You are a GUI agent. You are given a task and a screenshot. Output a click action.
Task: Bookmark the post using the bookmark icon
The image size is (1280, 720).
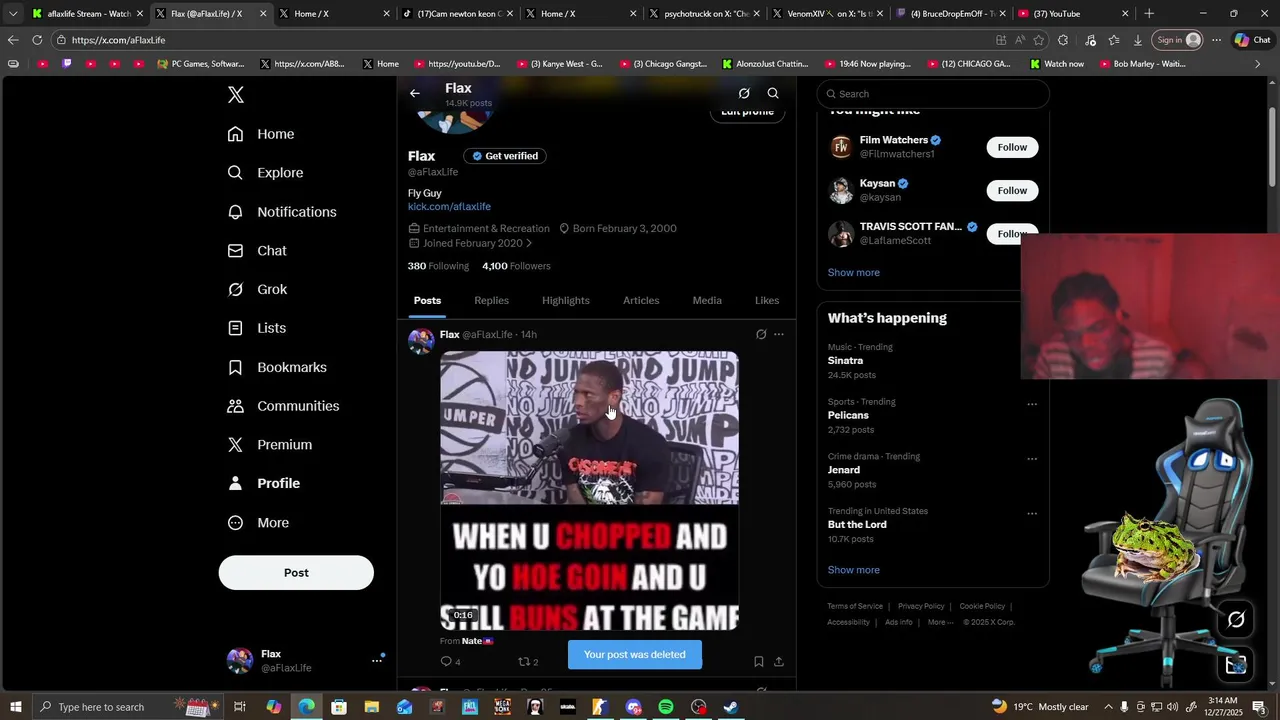[759, 661]
